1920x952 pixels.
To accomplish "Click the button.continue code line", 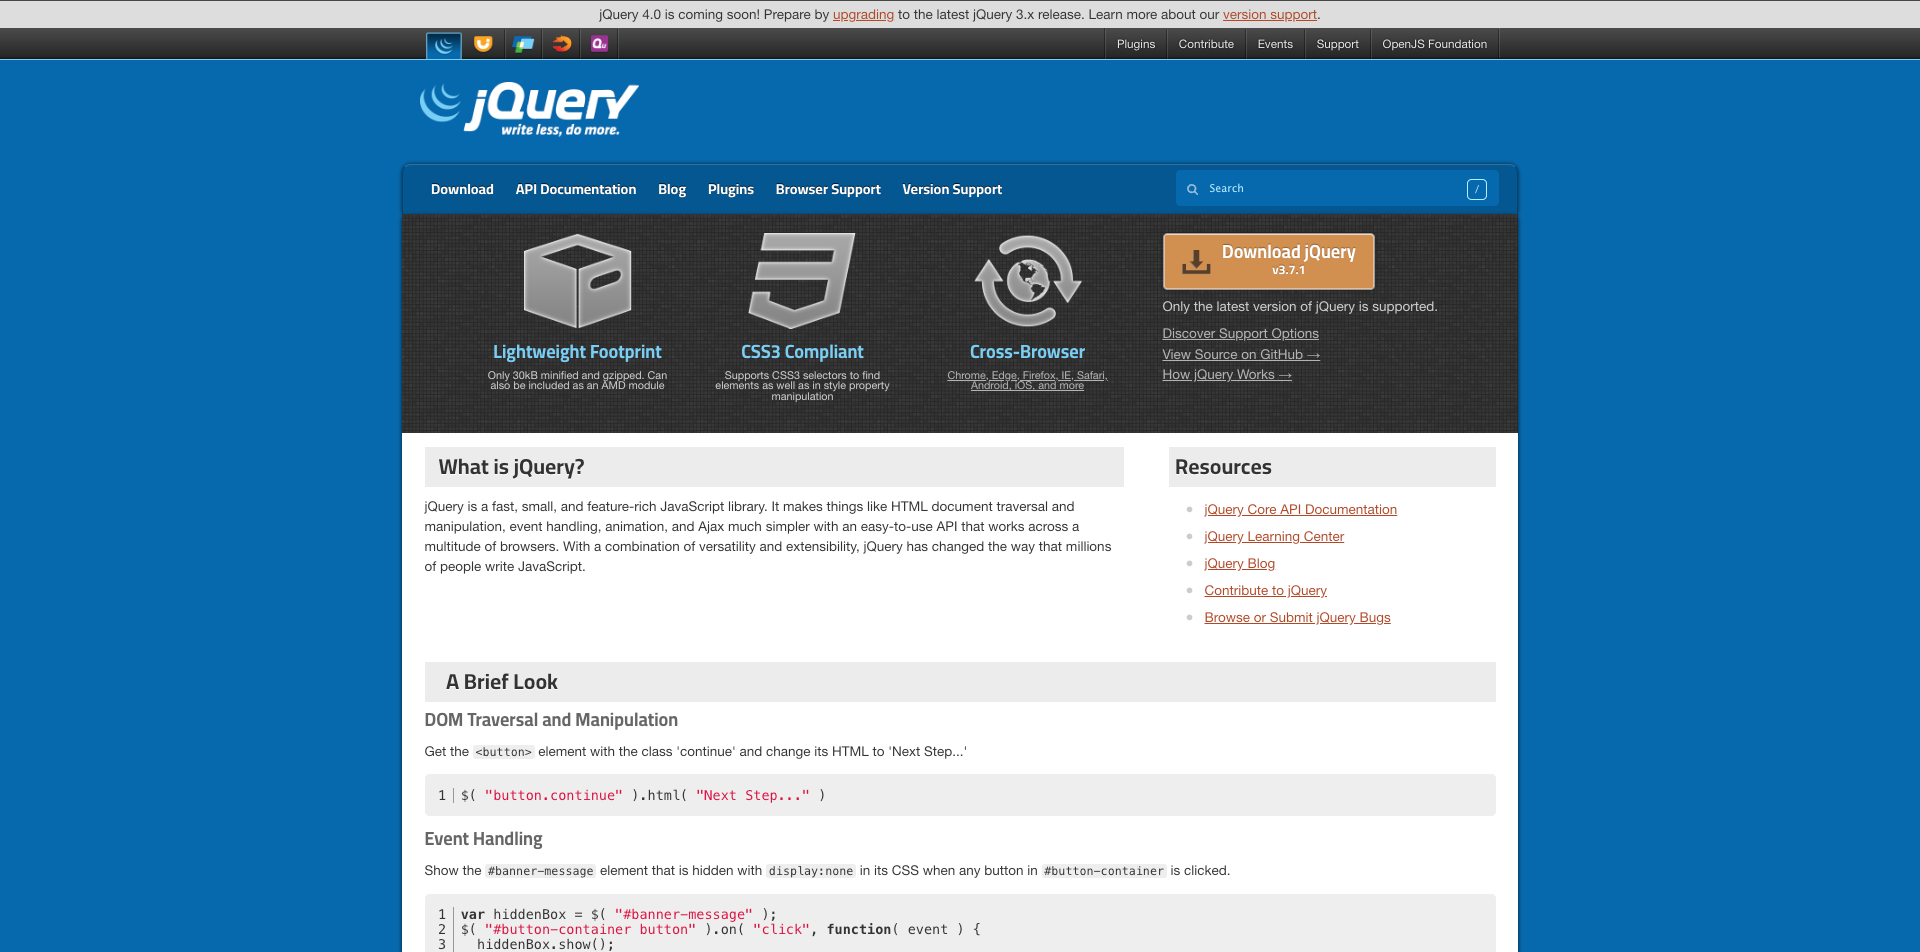I will tap(643, 795).
